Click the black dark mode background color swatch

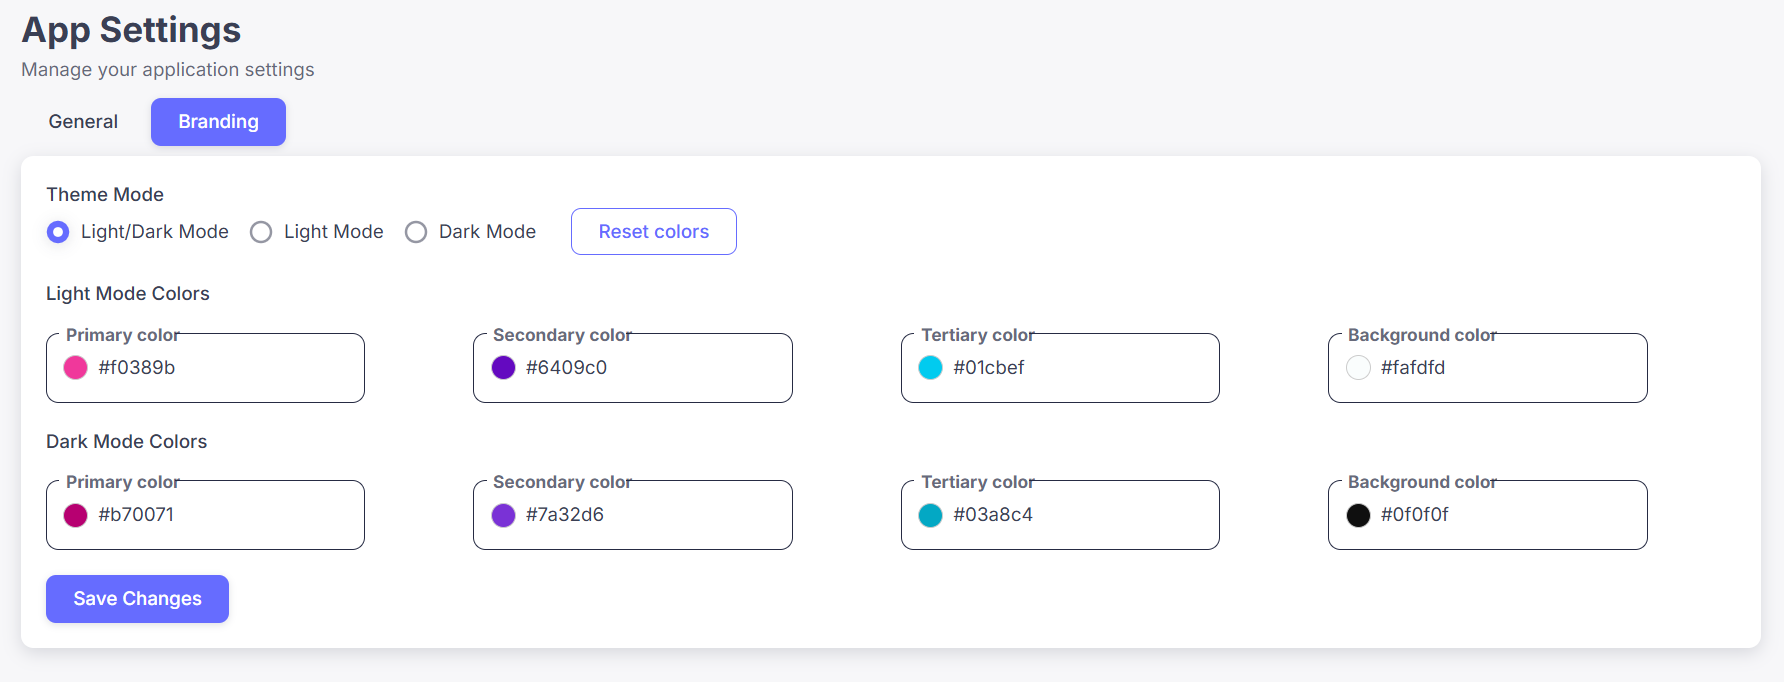point(1358,515)
